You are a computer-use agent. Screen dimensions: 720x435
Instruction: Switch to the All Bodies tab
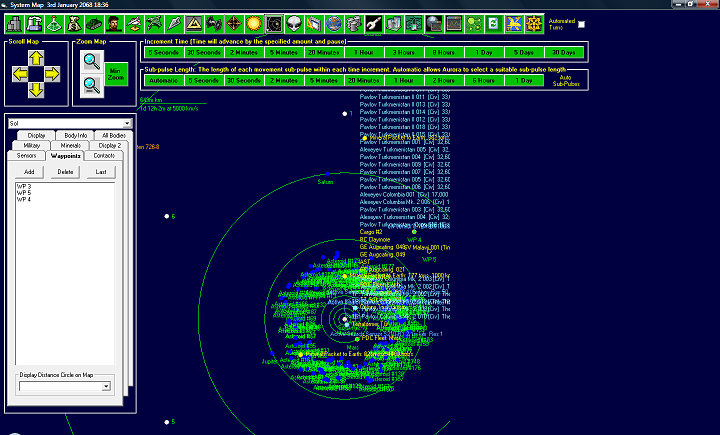click(113, 136)
